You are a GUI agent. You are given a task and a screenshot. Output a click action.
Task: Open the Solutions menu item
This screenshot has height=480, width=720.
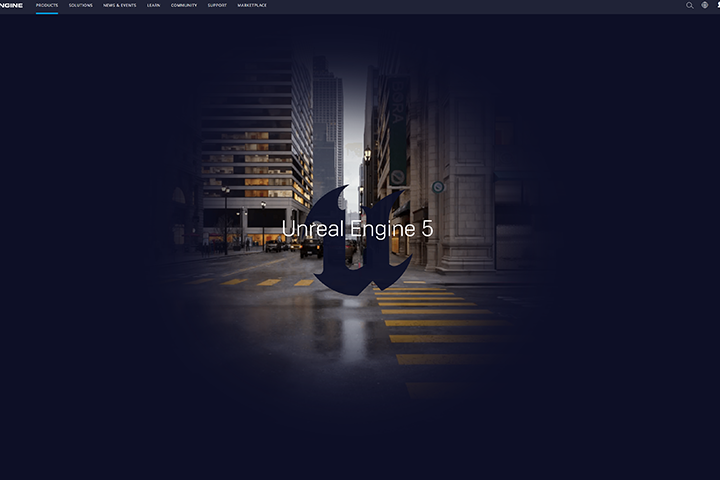81,6
